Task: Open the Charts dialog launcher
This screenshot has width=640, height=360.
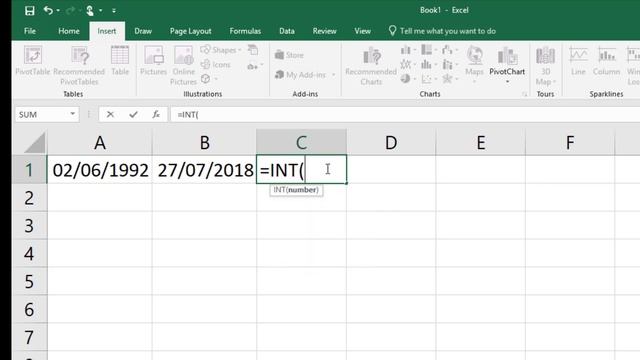Action: [524, 95]
